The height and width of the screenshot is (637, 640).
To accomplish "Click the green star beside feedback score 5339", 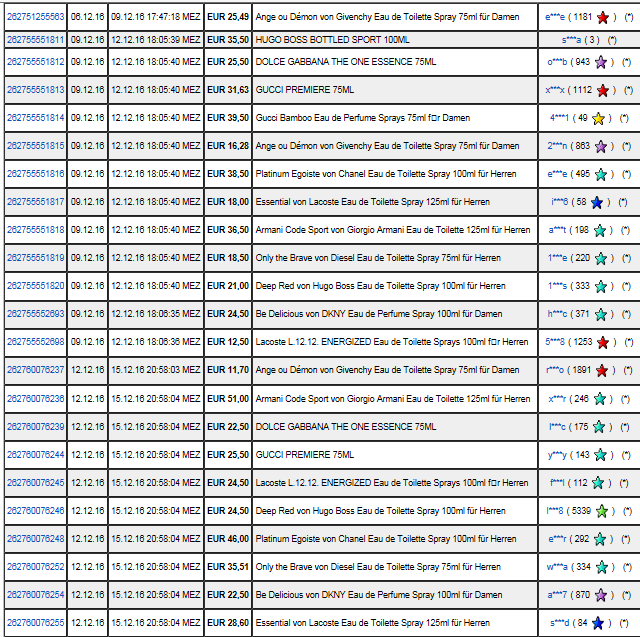I will tap(602, 511).
